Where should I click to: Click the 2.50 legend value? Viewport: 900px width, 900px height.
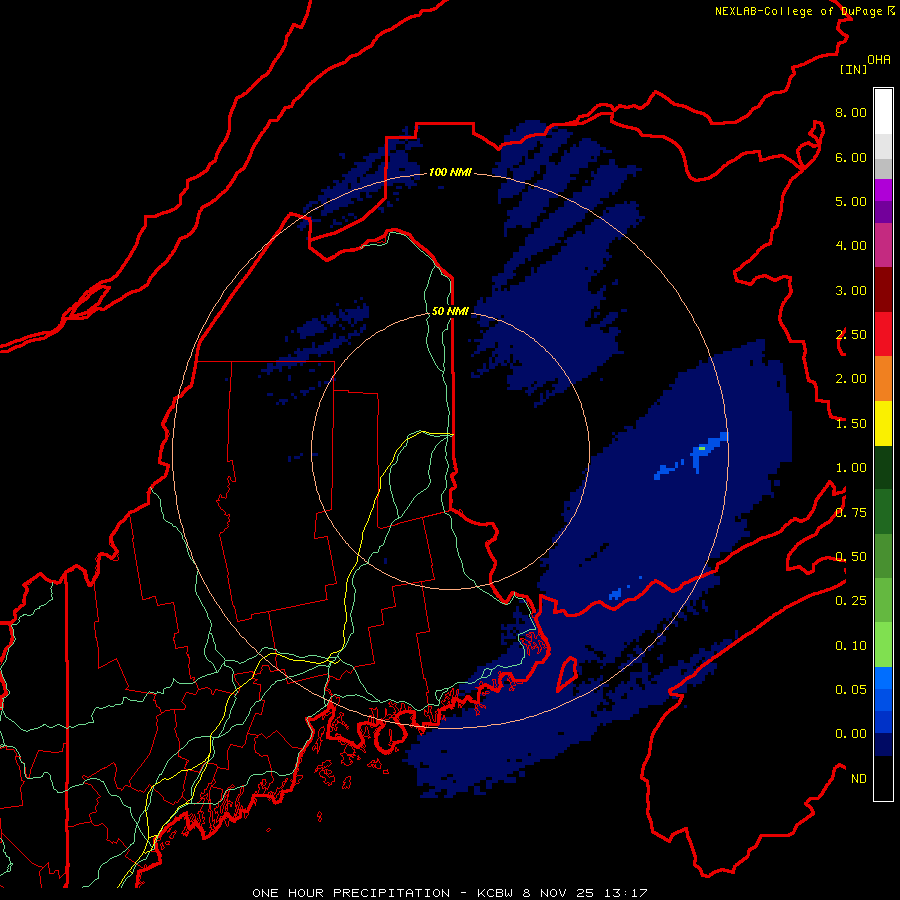tap(851, 335)
